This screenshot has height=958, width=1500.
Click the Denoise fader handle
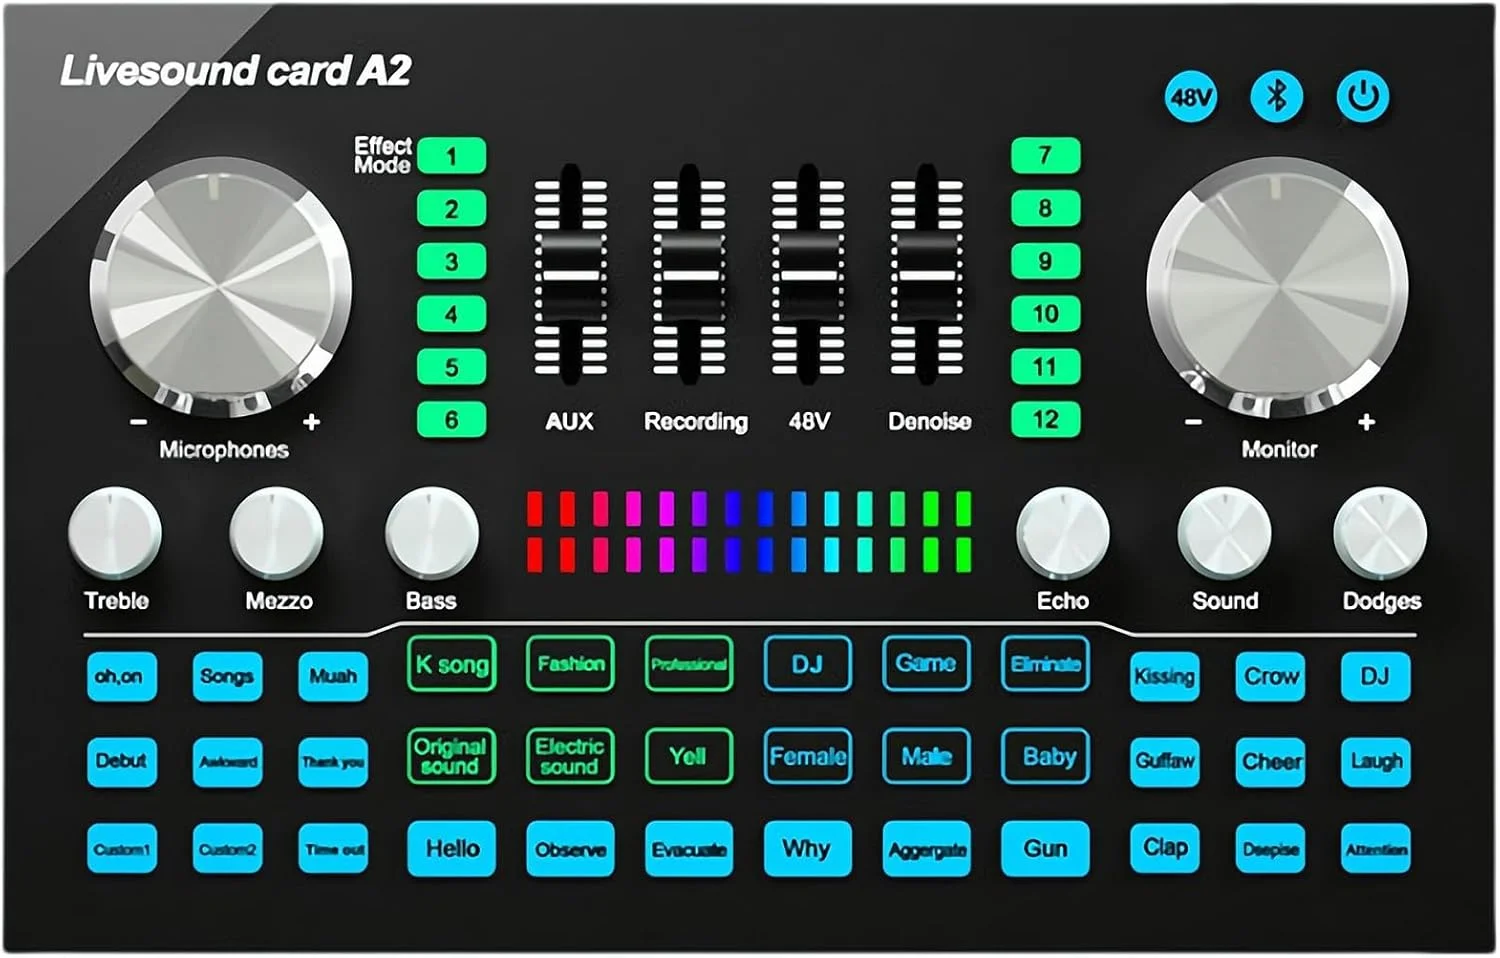coord(927,275)
